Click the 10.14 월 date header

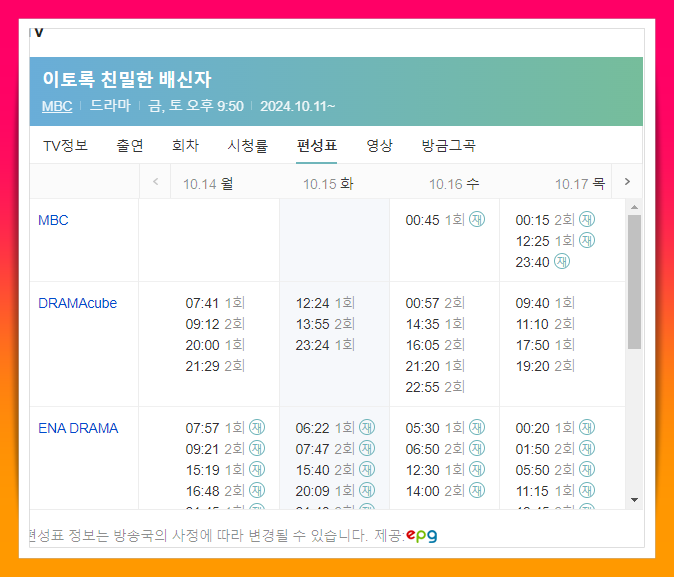(x=208, y=184)
